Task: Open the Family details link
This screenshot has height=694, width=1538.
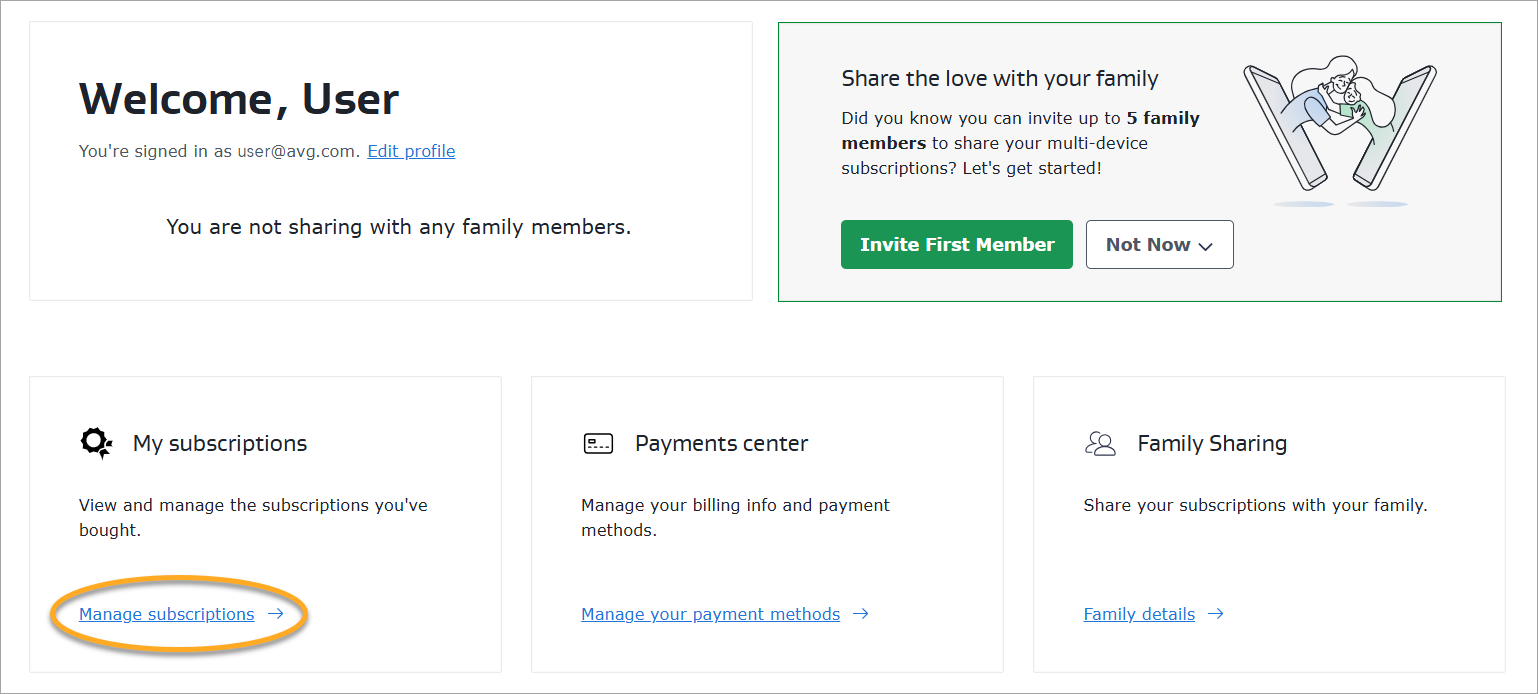Action: 1139,614
